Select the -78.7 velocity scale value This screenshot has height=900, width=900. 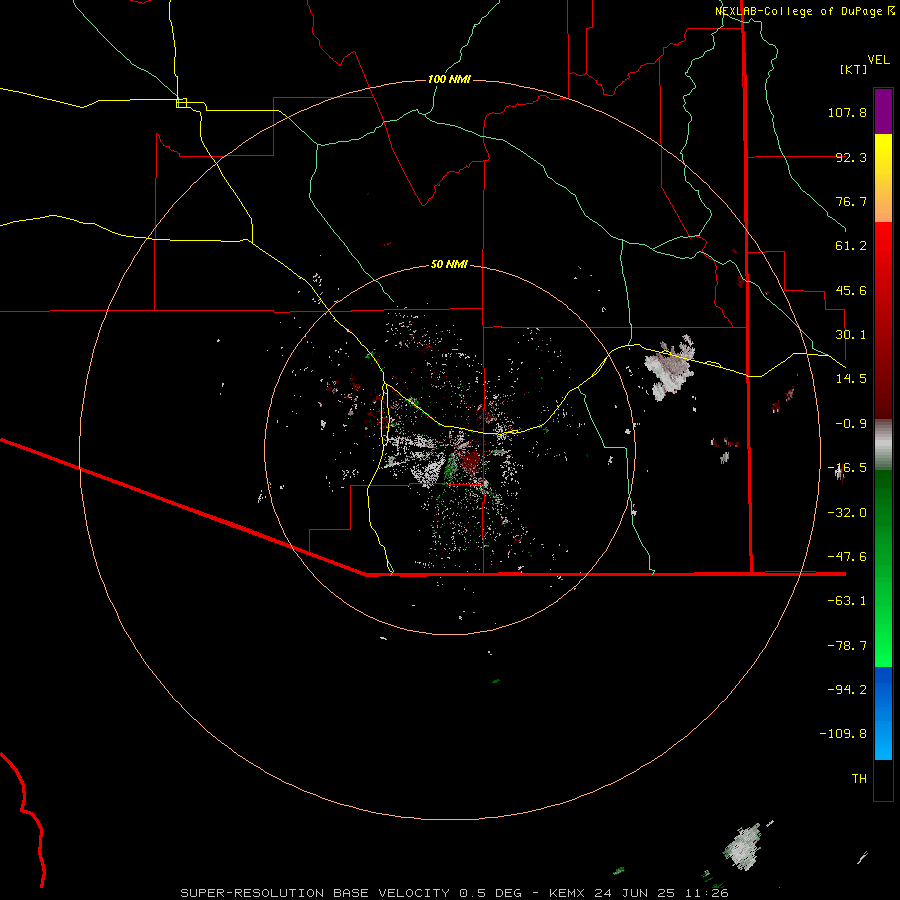tap(847, 646)
